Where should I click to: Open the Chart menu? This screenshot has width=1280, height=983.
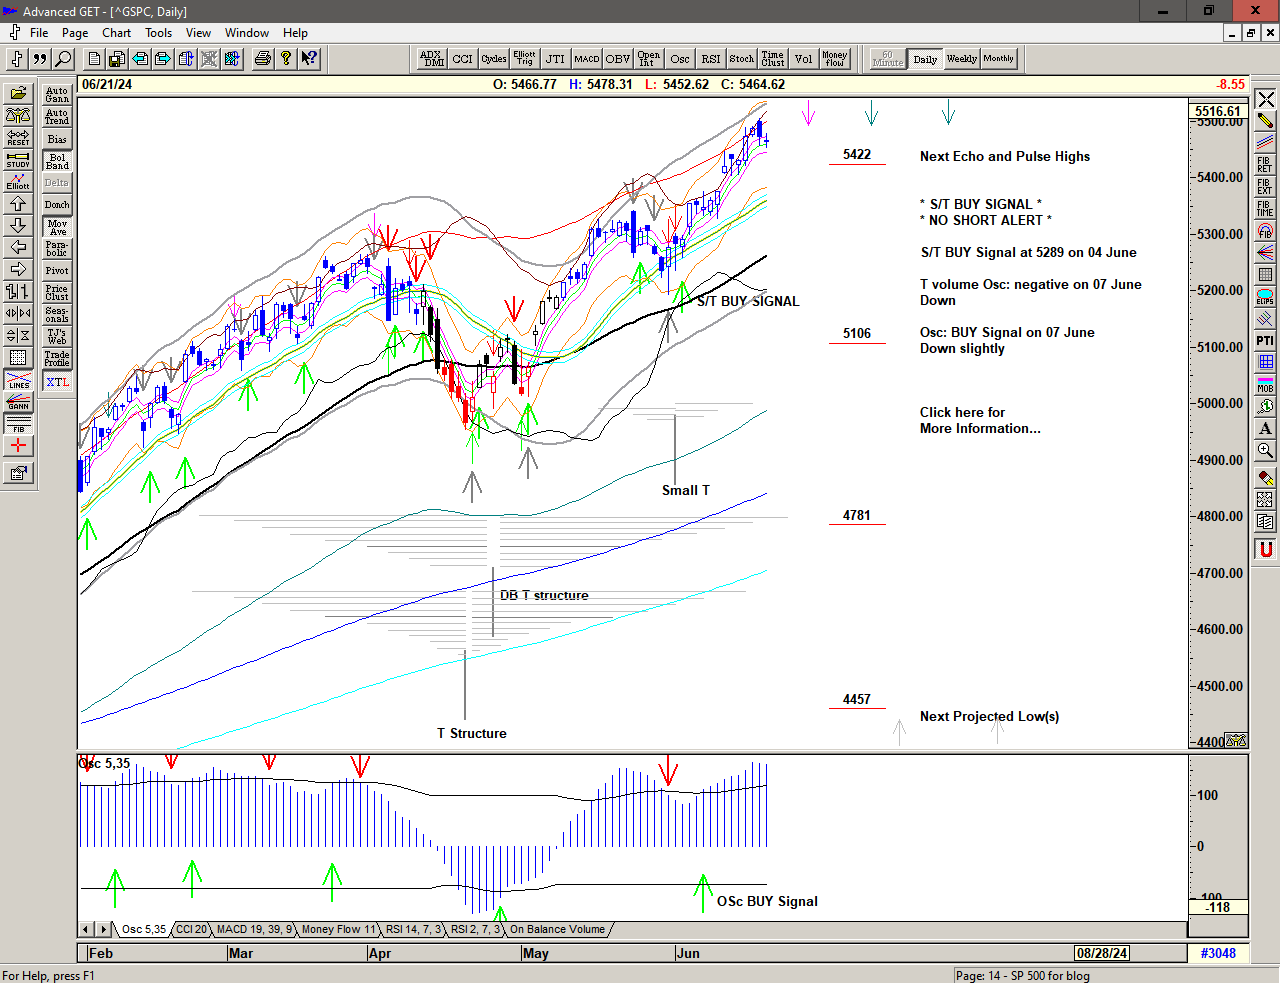coord(116,33)
